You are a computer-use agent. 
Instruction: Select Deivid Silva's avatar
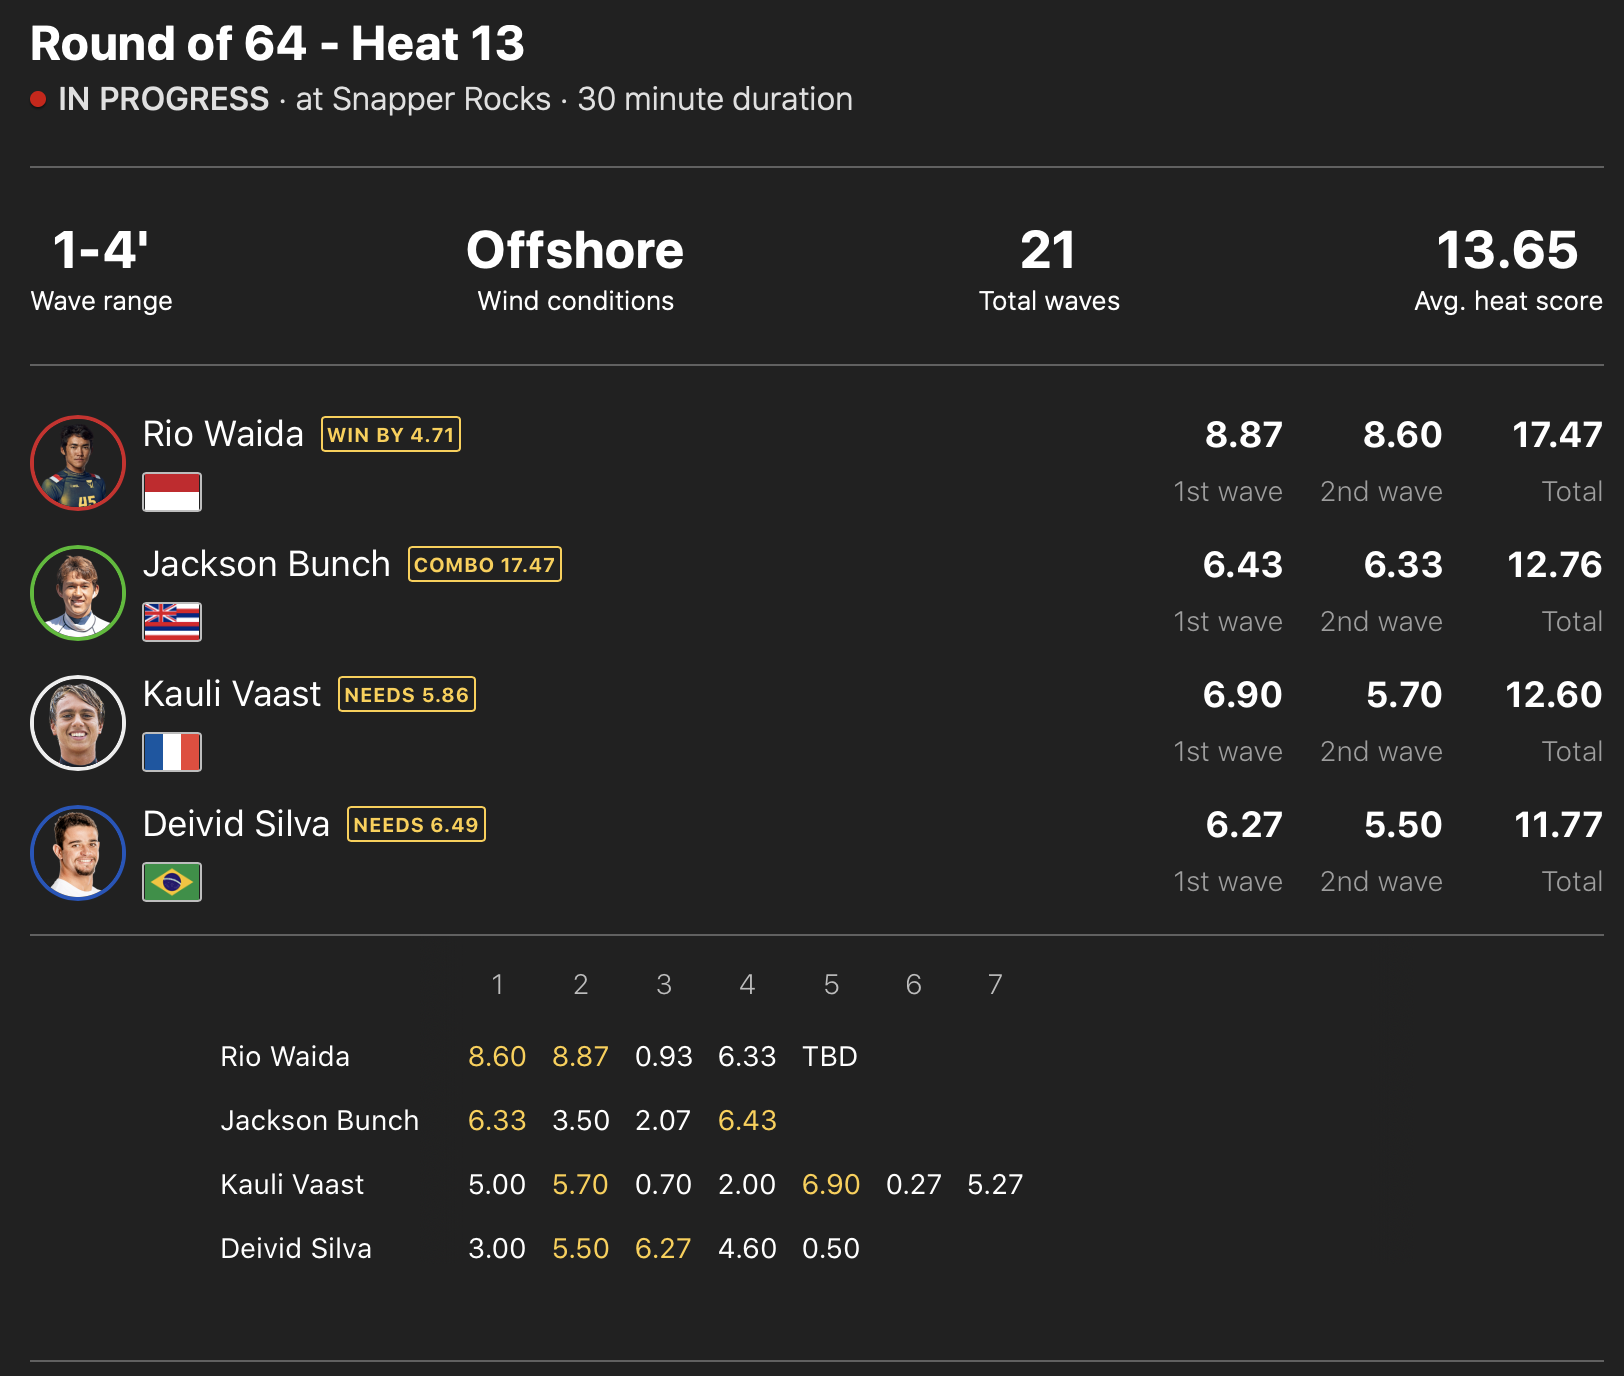pos(78,853)
